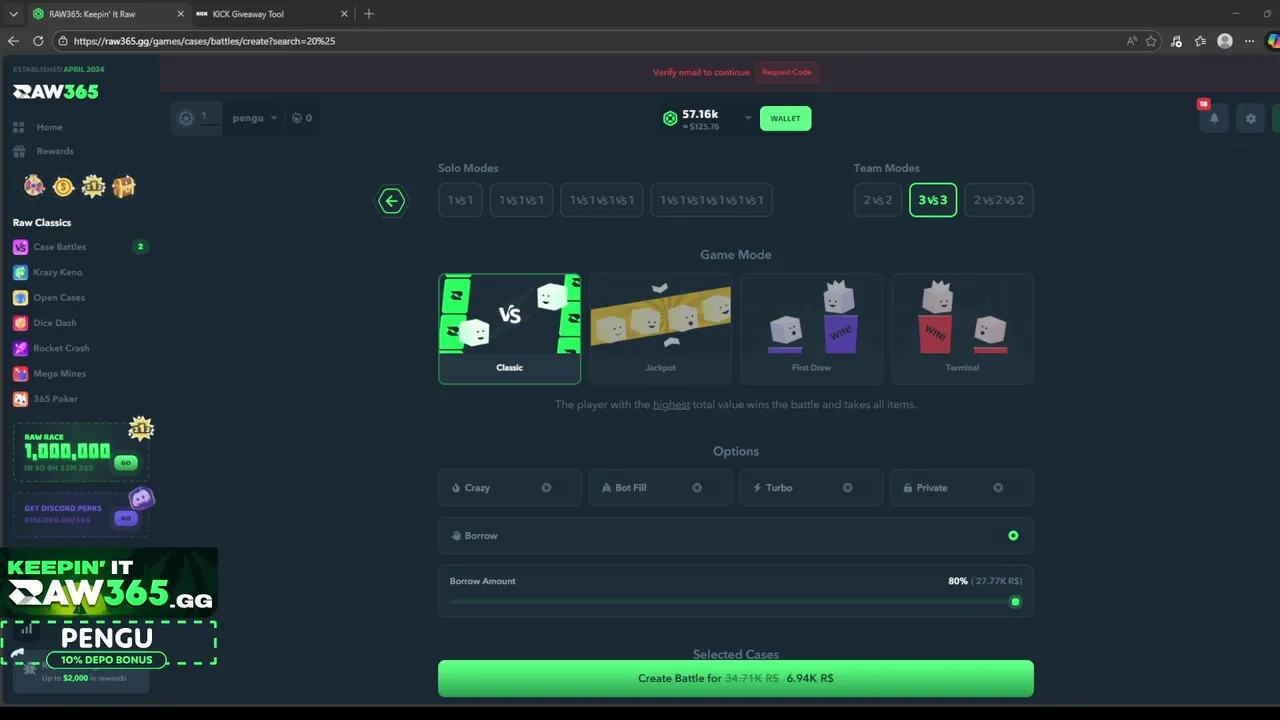Click the spin wheel reward icon
The height and width of the screenshot is (720, 1280).
[x=35, y=186]
